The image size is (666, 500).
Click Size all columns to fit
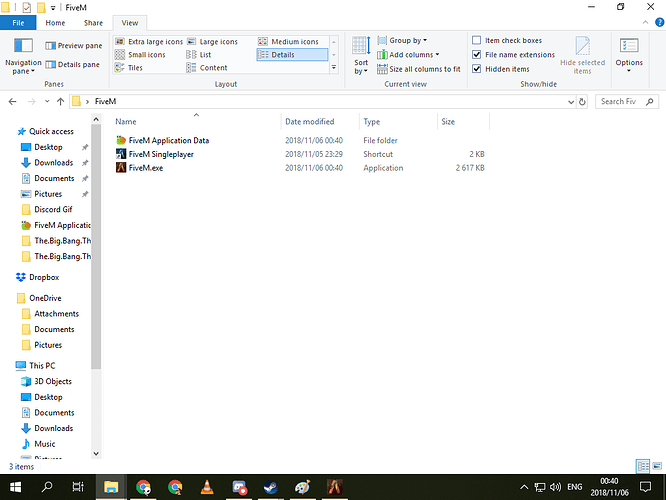pos(419,69)
